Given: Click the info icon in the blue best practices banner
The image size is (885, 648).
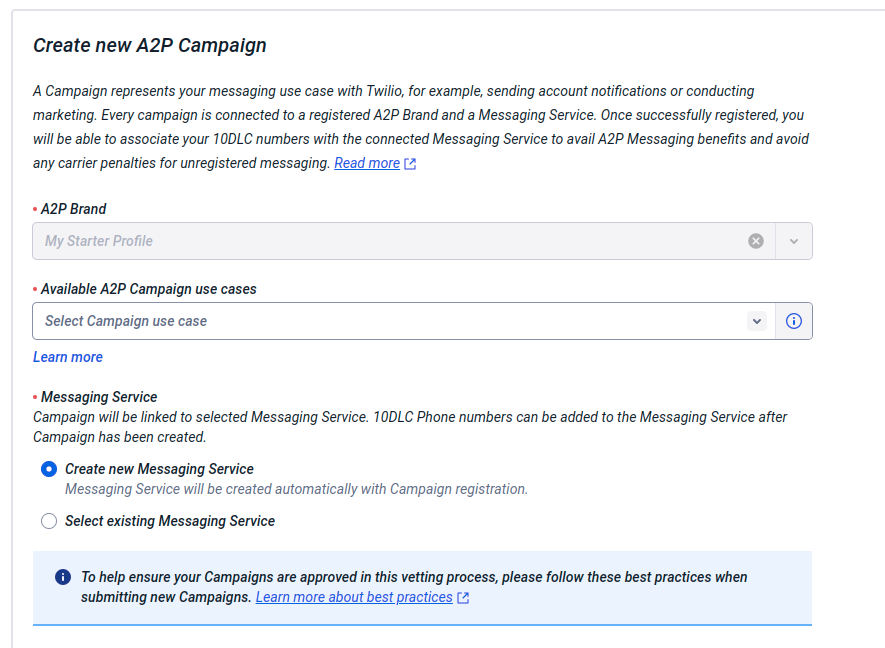Looking at the screenshot, I should click(63, 577).
